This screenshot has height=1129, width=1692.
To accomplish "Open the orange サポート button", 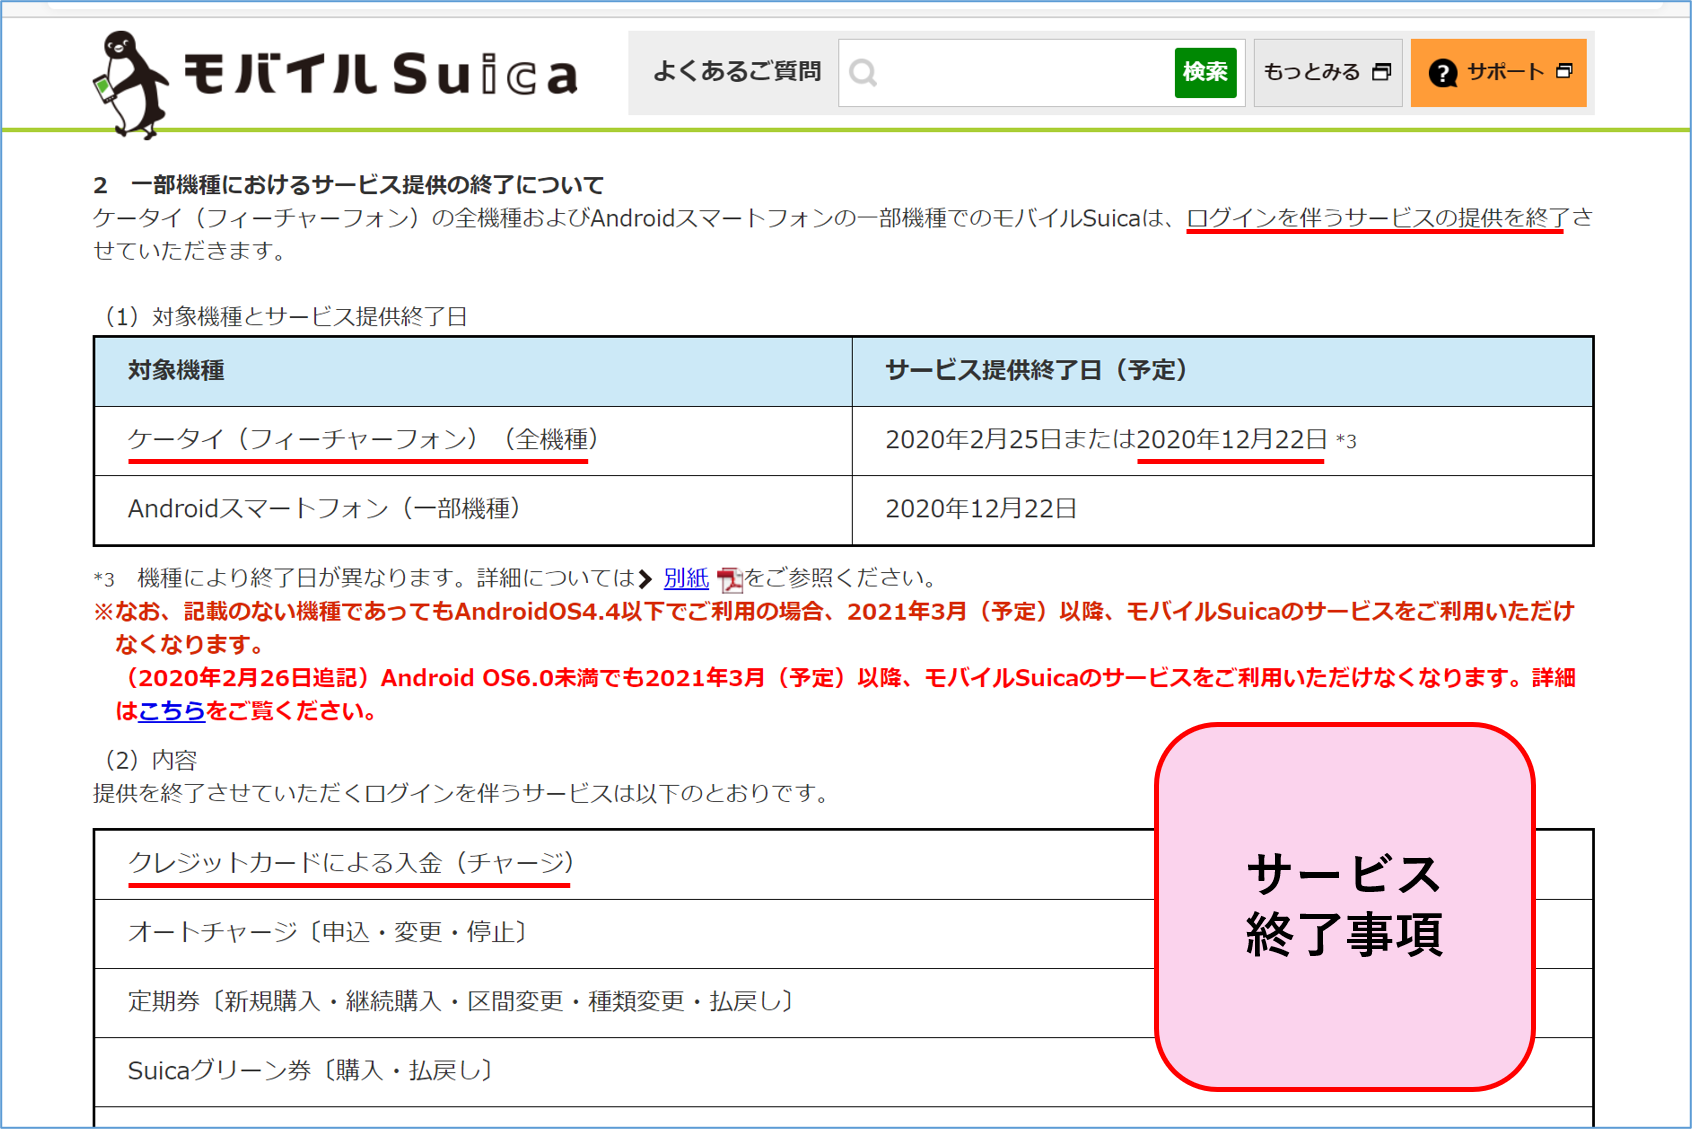I will click(1498, 72).
